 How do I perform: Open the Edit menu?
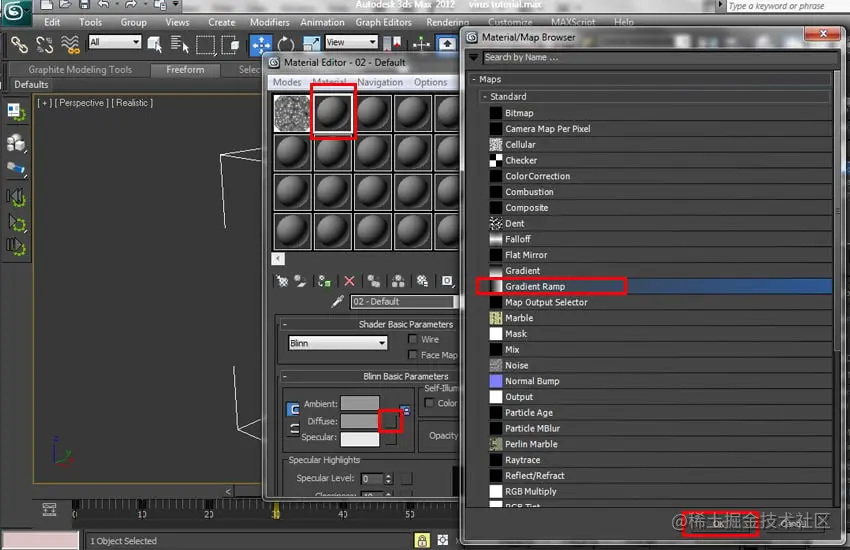[52, 22]
